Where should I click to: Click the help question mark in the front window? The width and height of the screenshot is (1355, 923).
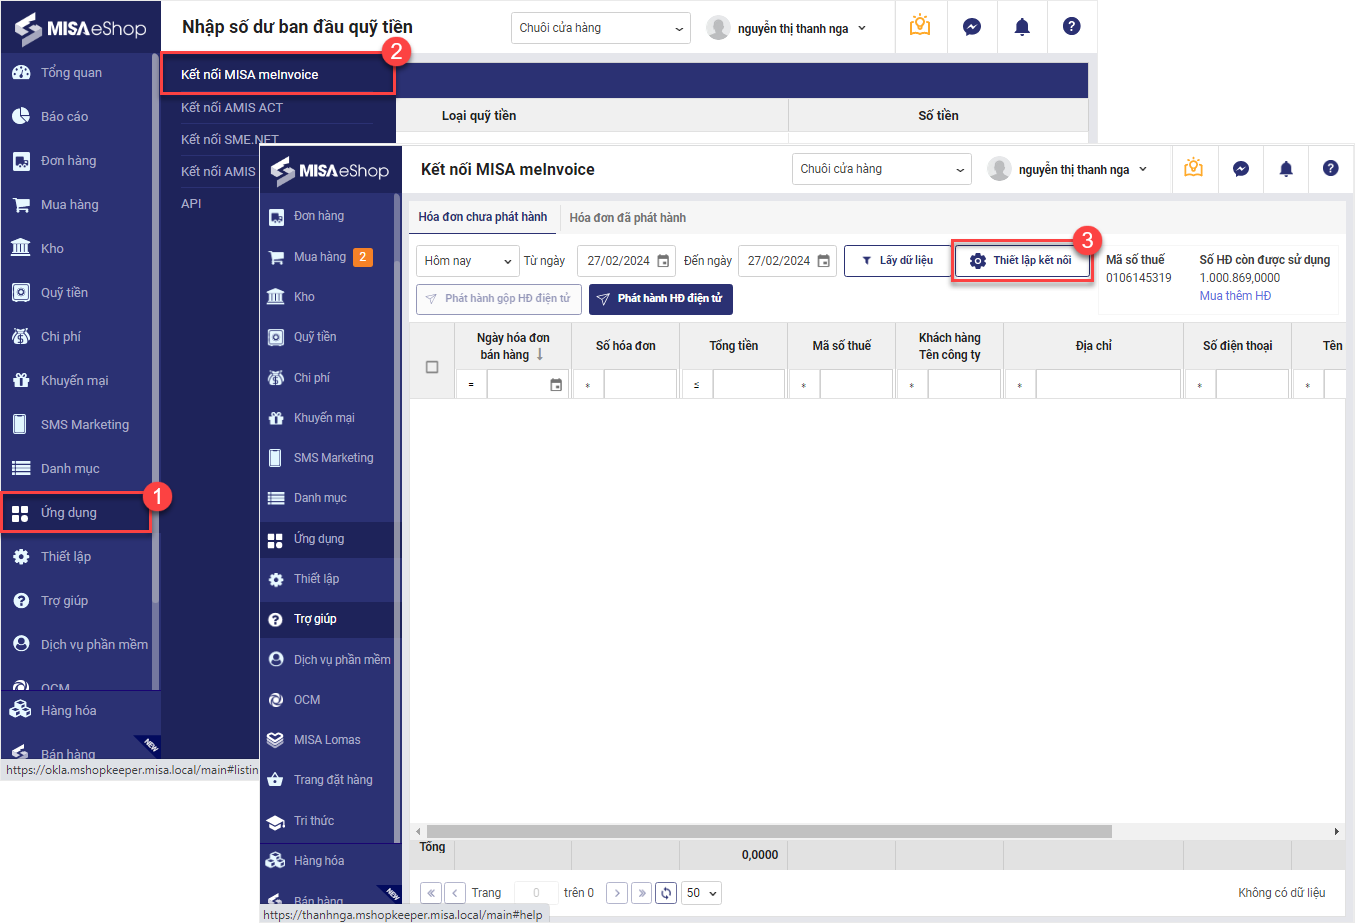click(x=1330, y=169)
